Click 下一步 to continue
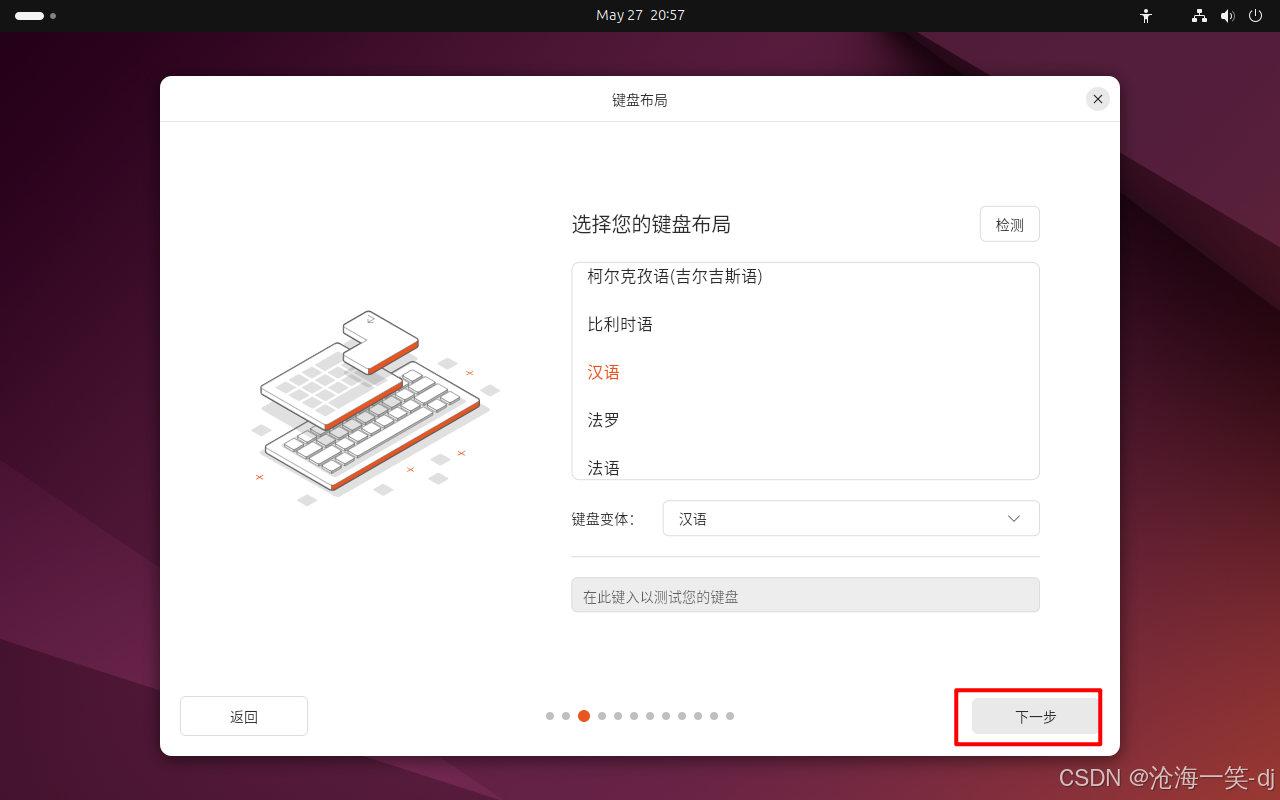 (1036, 716)
